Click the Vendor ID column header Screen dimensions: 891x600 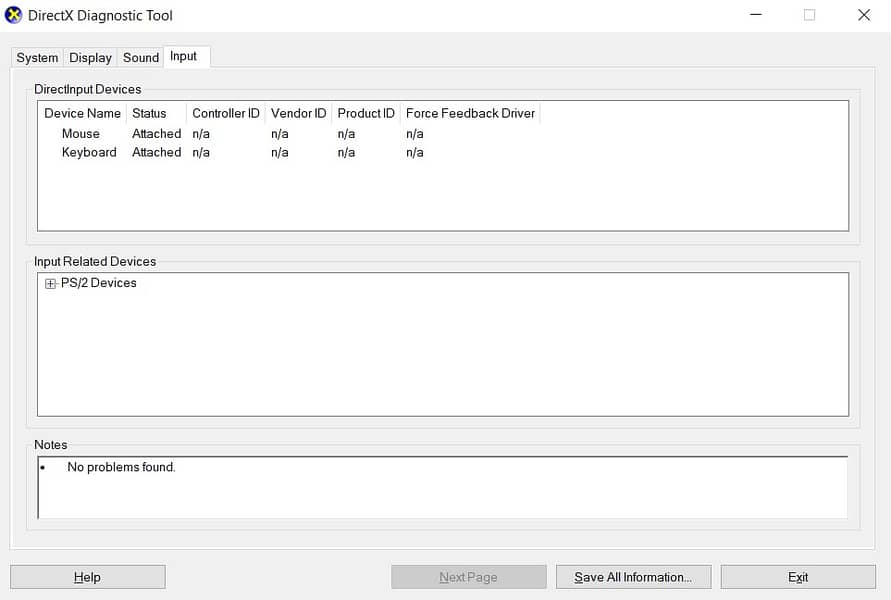coord(298,113)
